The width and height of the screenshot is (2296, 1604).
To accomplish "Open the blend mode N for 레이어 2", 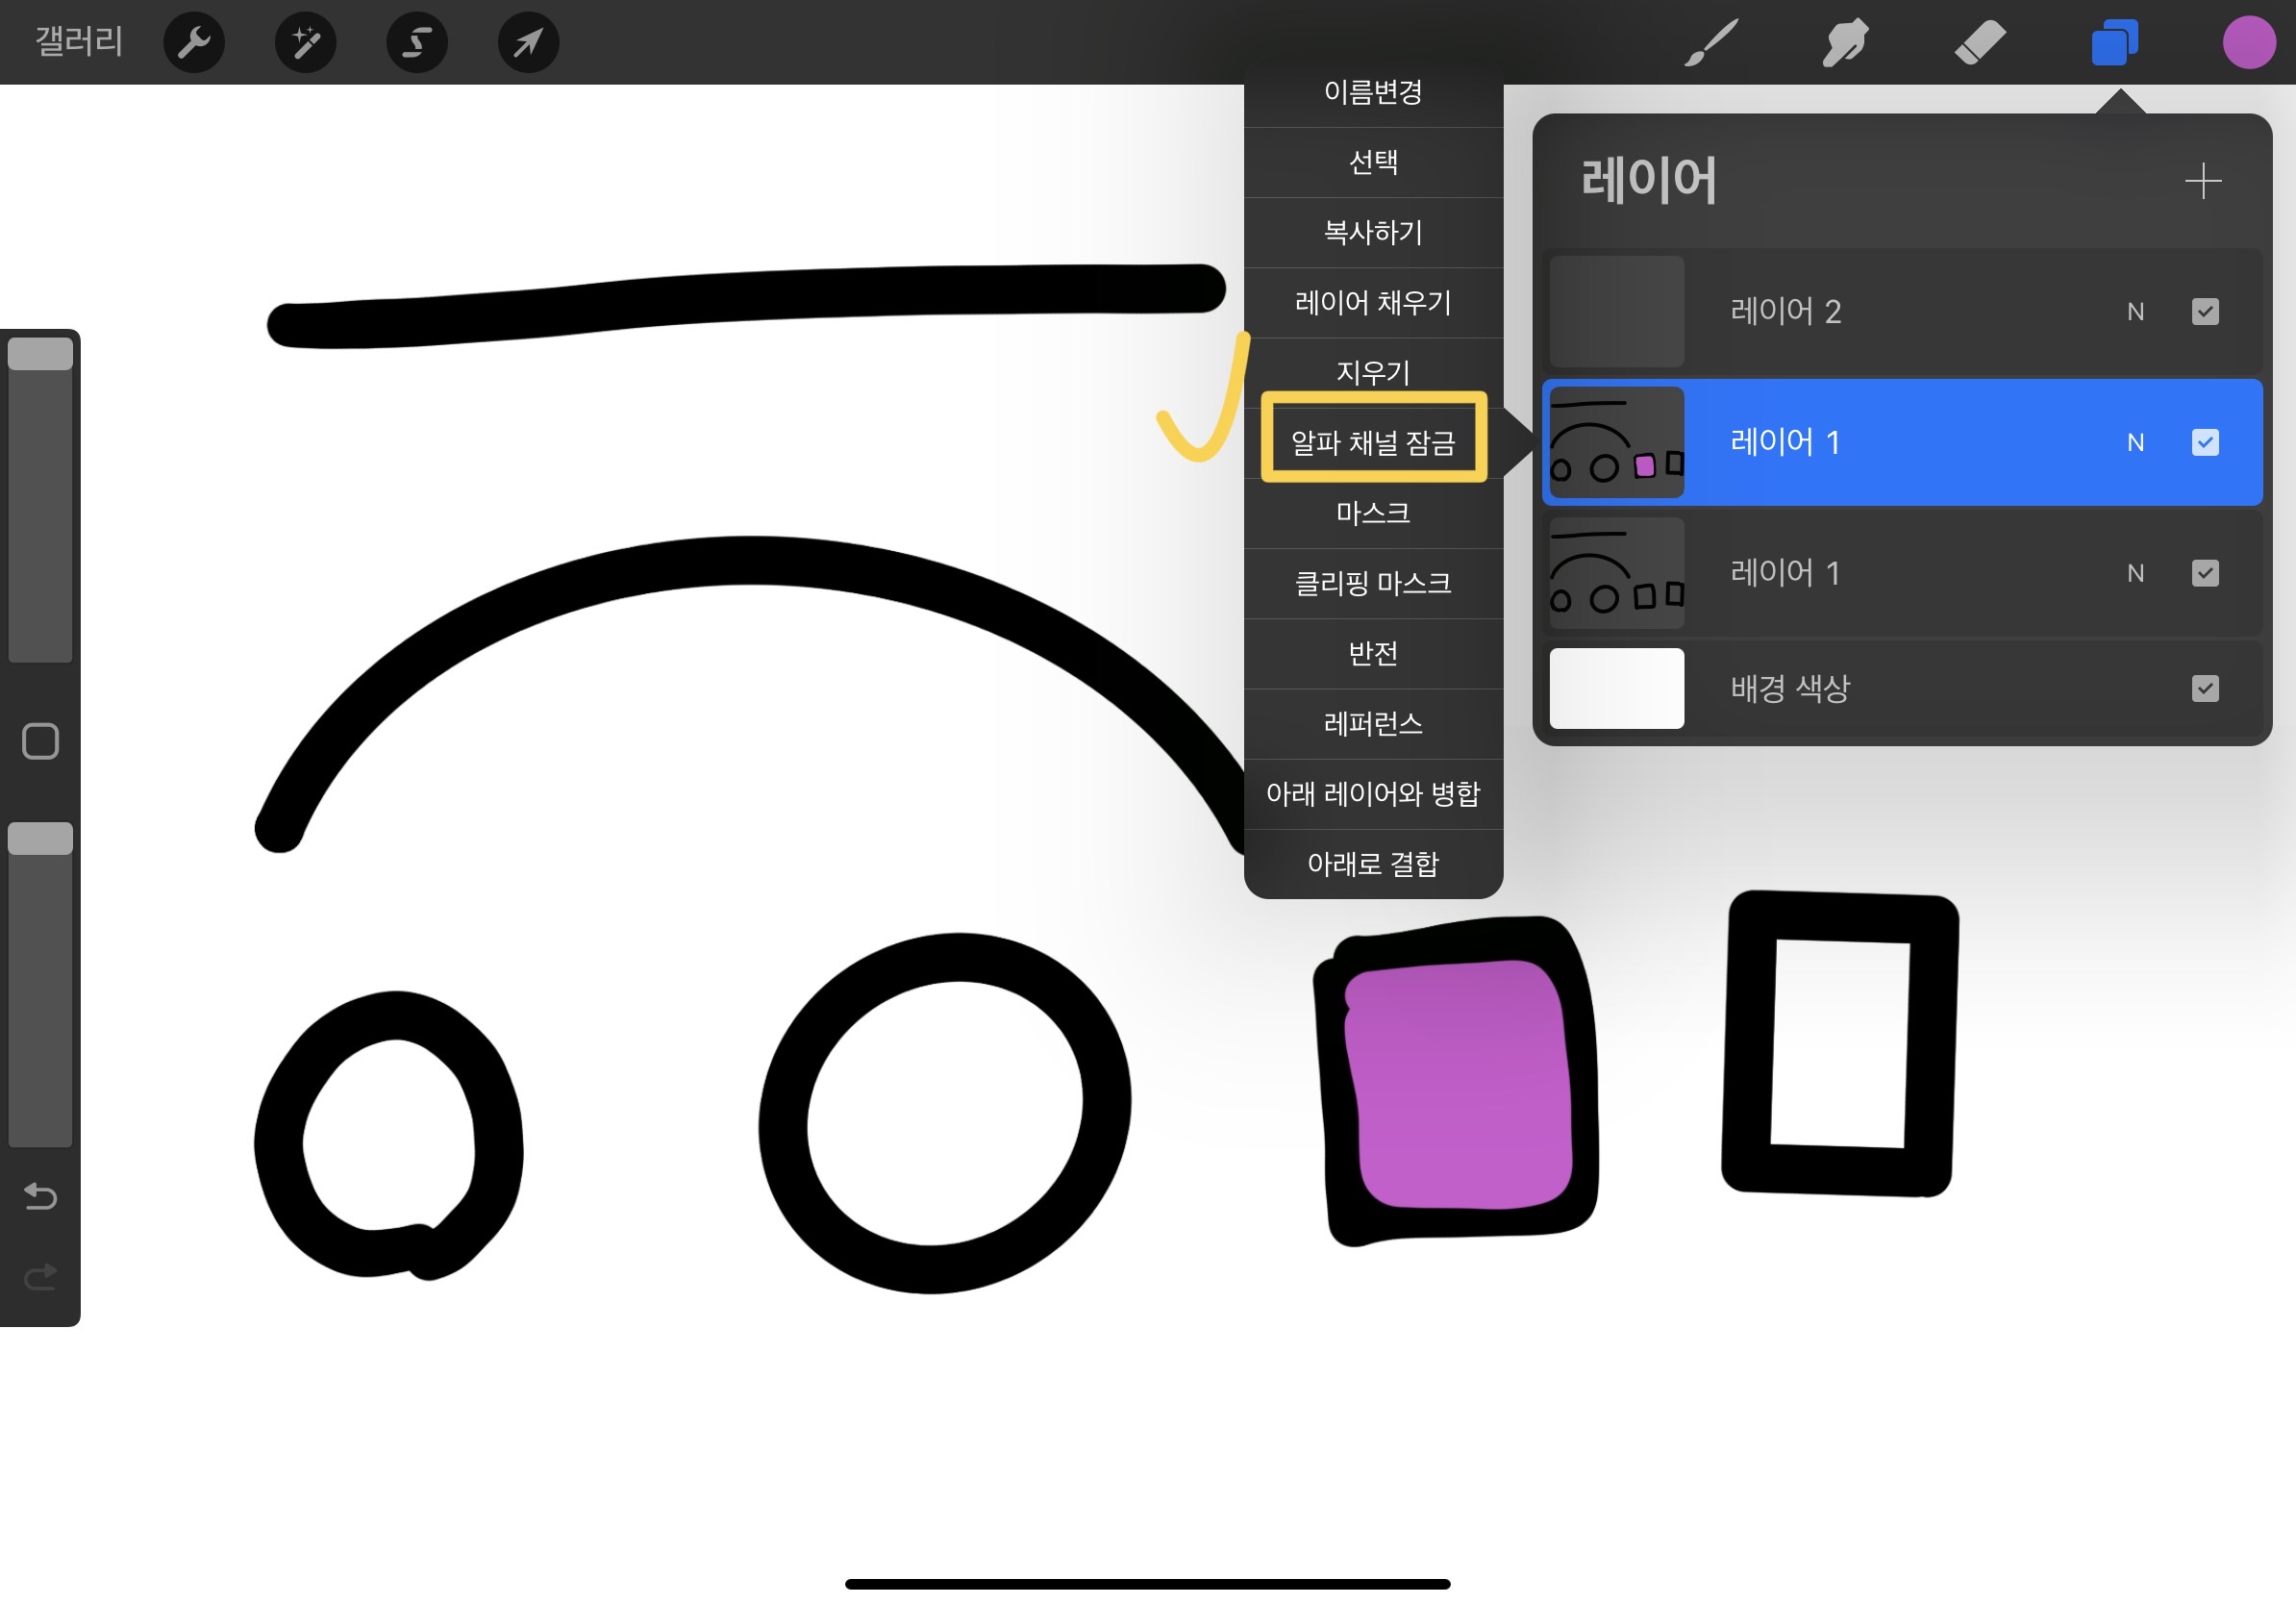I will 2135,312.
